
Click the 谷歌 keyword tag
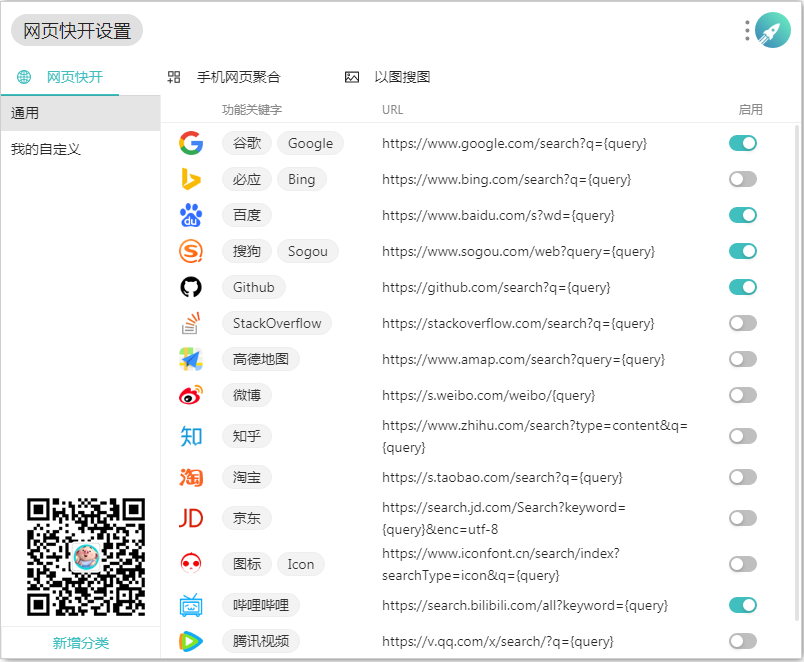[x=247, y=143]
